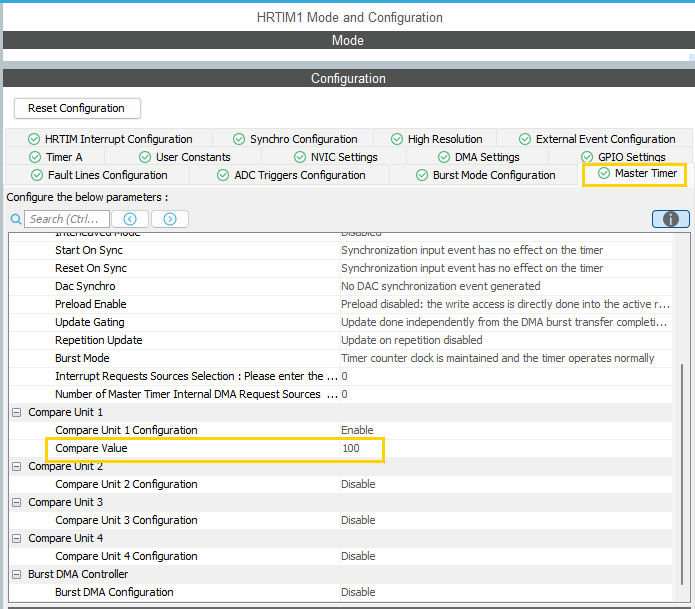Open the Start On Sync value dropdown

[x=506, y=250]
